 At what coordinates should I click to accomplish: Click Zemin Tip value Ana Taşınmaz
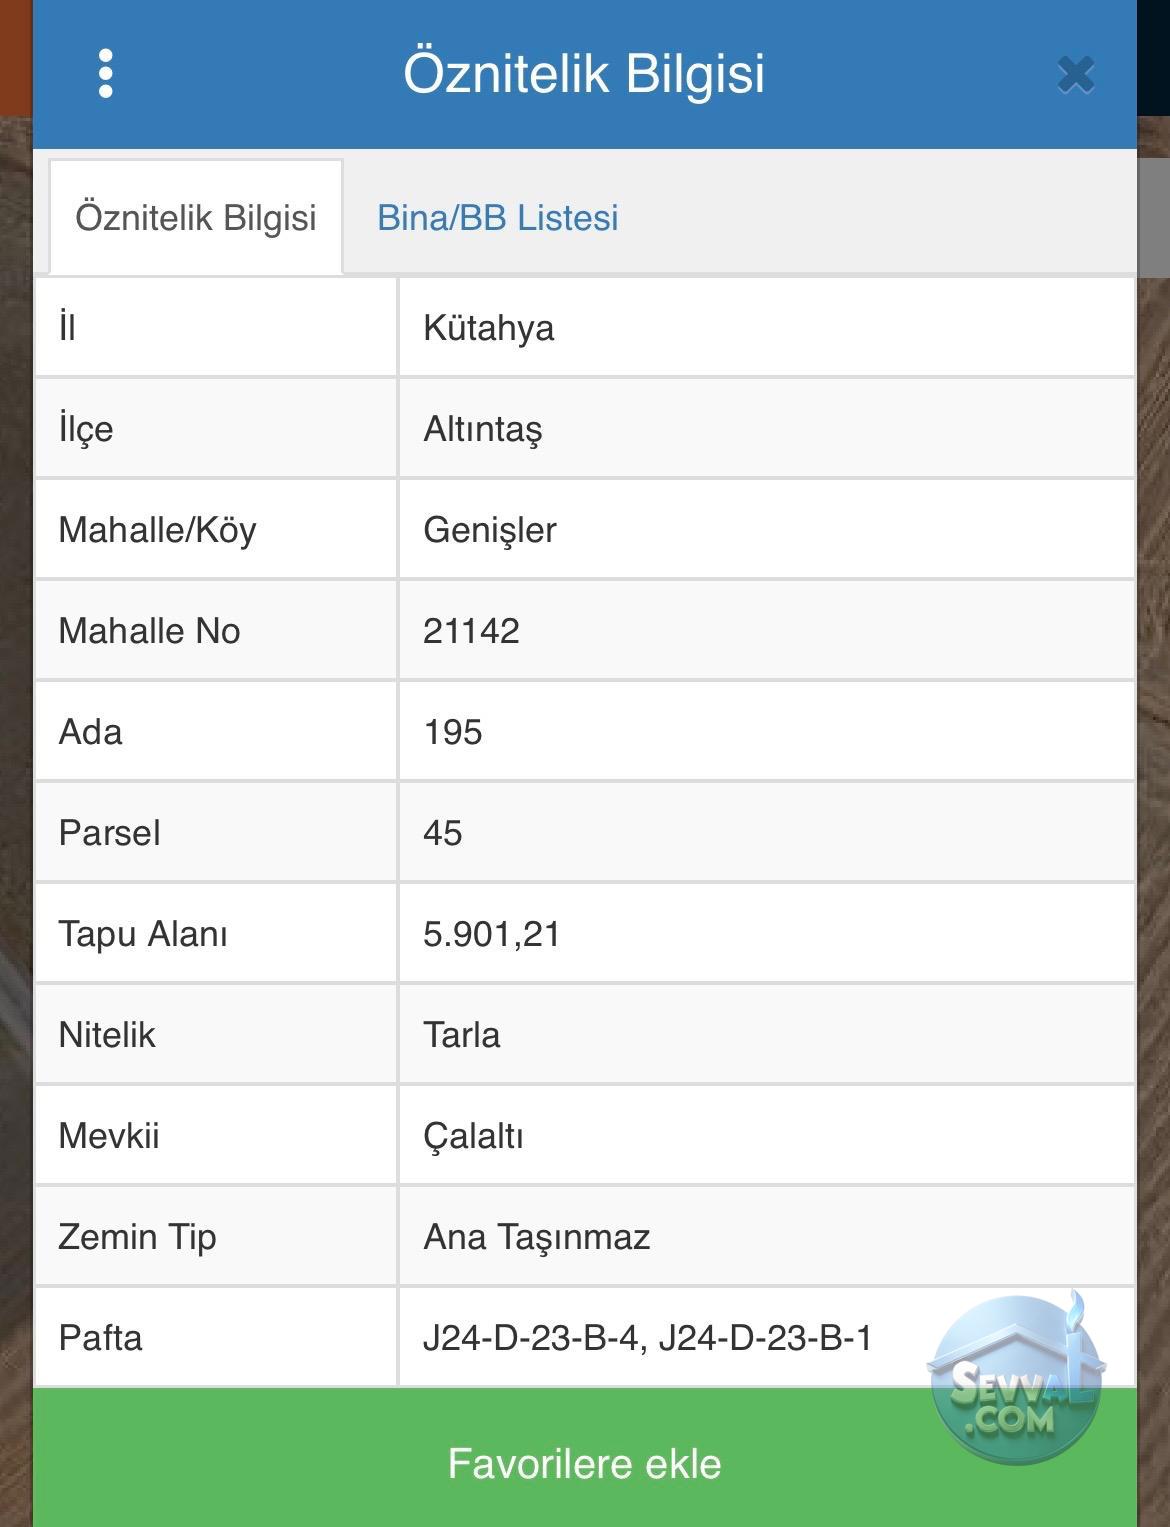point(537,1237)
